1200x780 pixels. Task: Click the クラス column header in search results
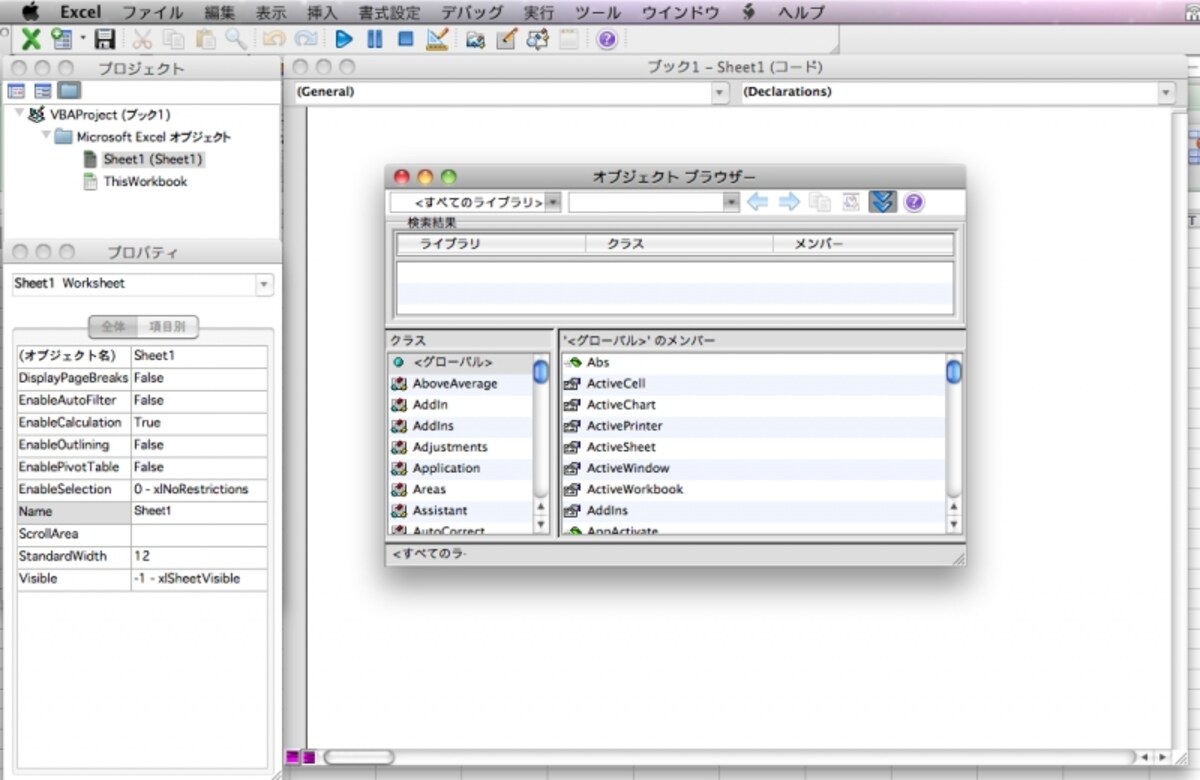pyautogui.click(x=679, y=244)
